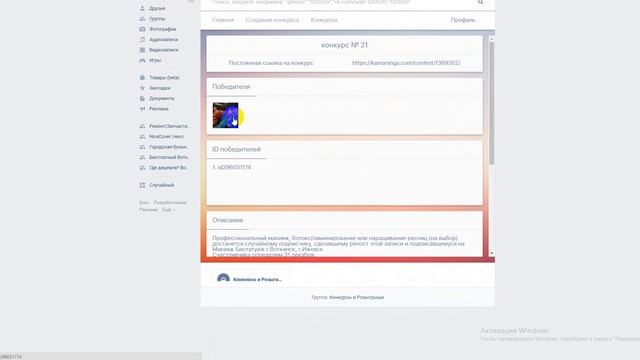Click the group icon next to Городская болен.

(x=142, y=147)
